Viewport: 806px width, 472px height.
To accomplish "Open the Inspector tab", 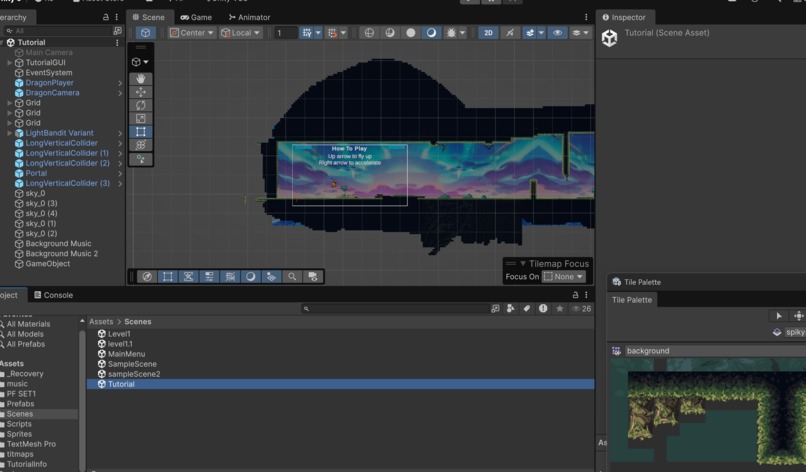I will click(x=624, y=17).
